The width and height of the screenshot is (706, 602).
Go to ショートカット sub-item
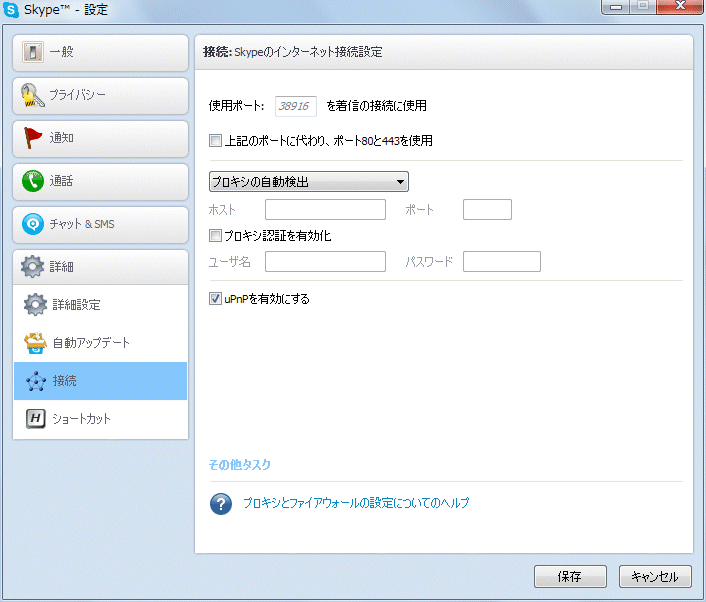[x=100, y=419]
